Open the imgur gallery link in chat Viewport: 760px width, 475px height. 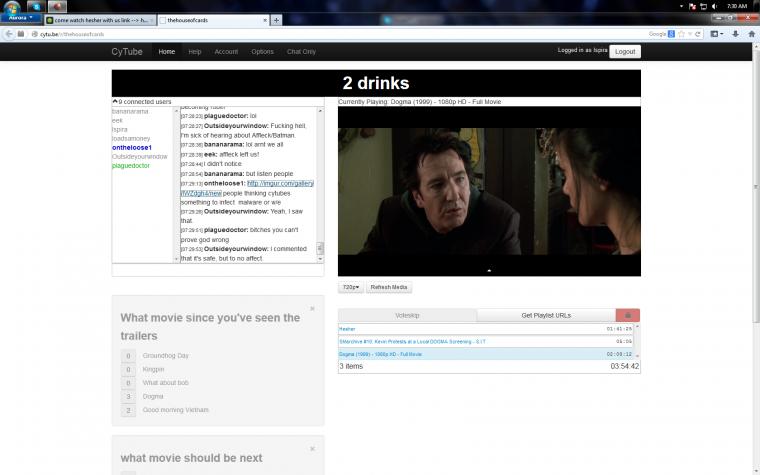[x=280, y=183]
